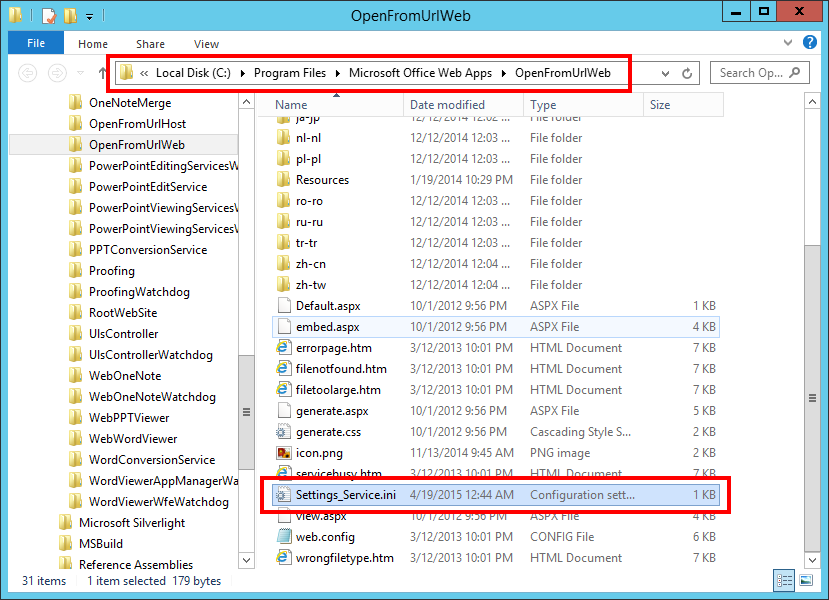Image resolution: width=829 pixels, height=600 pixels.
Task: Click navigation pane scroll up arrow
Action: [x=246, y=102]
